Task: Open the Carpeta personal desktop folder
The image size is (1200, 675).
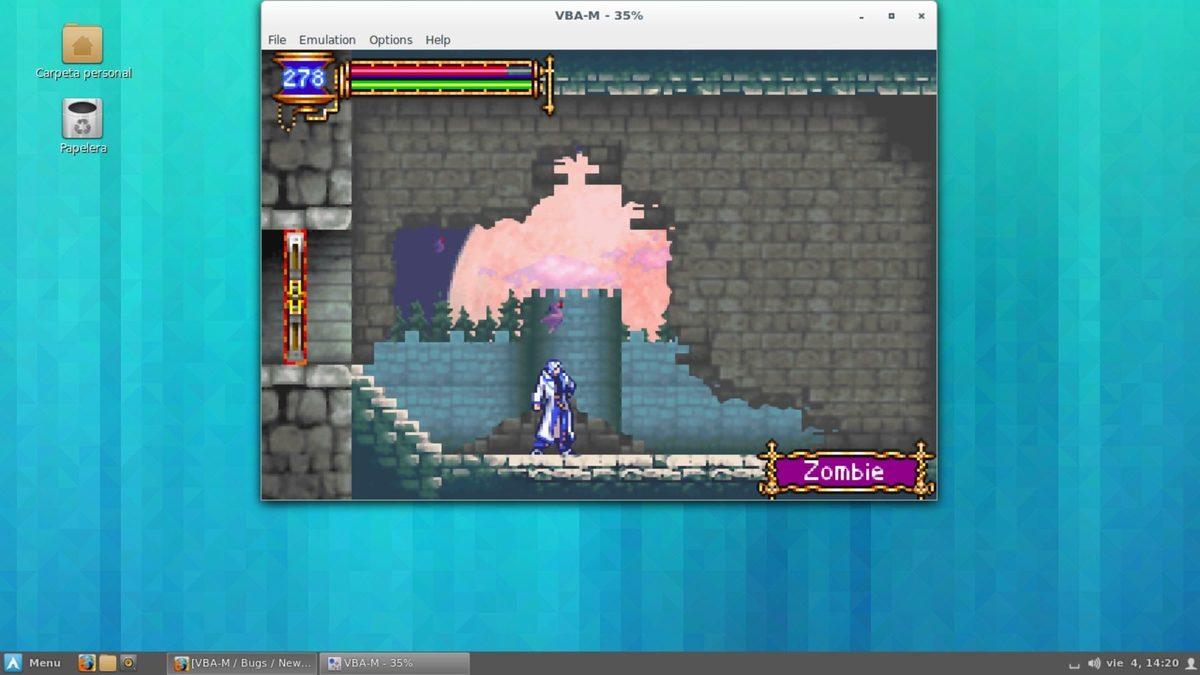Action: coord(82,45)
